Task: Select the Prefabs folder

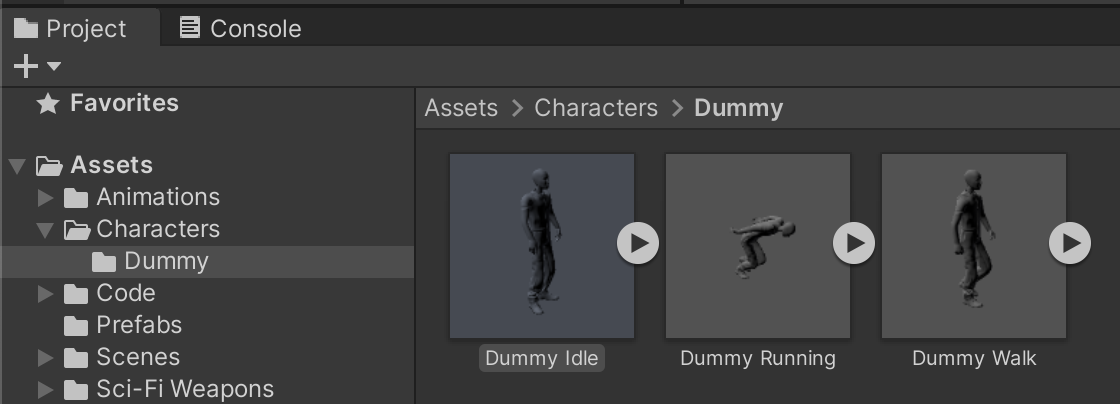Action: click(138, 326)
